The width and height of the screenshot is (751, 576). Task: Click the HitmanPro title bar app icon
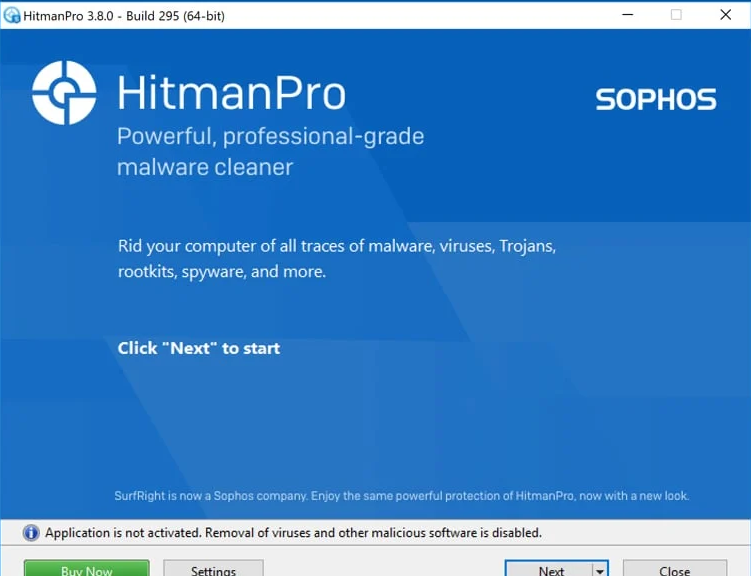point(11,15)
